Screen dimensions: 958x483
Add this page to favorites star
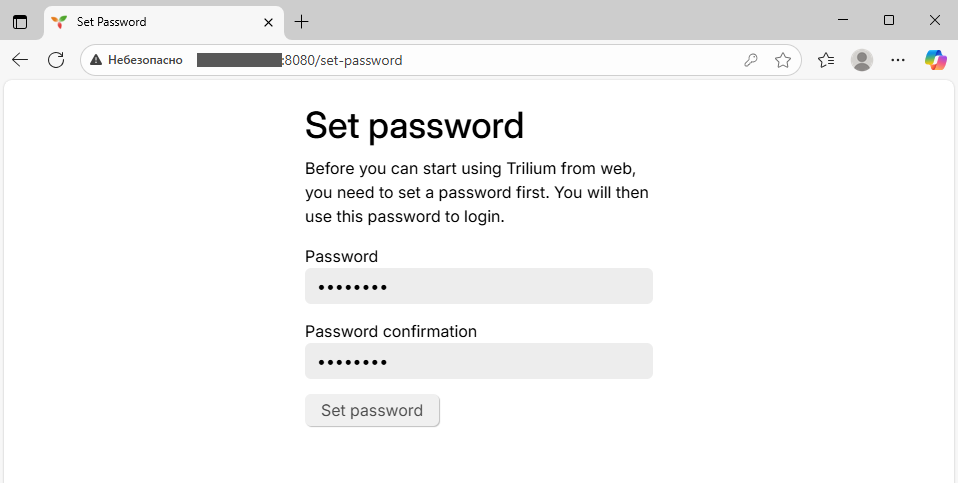coord(783,60)
